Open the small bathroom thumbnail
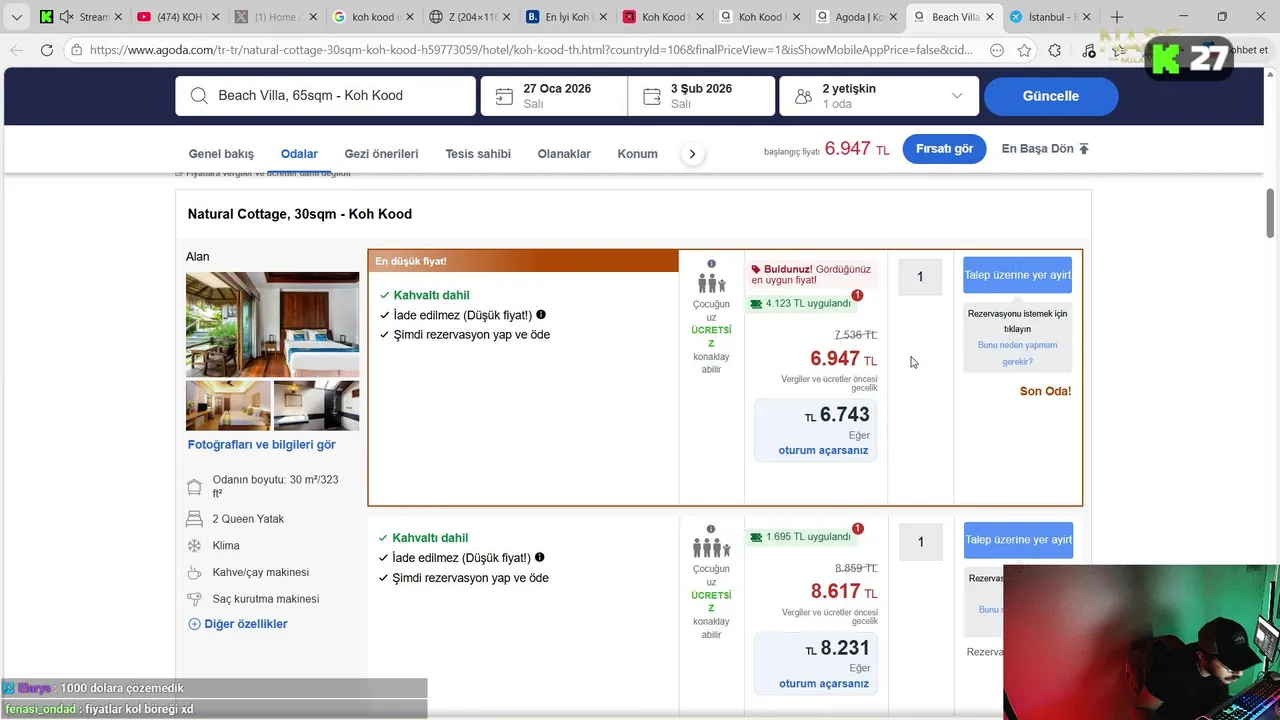This screenshot has height=720, width=1280. (316, 405)
